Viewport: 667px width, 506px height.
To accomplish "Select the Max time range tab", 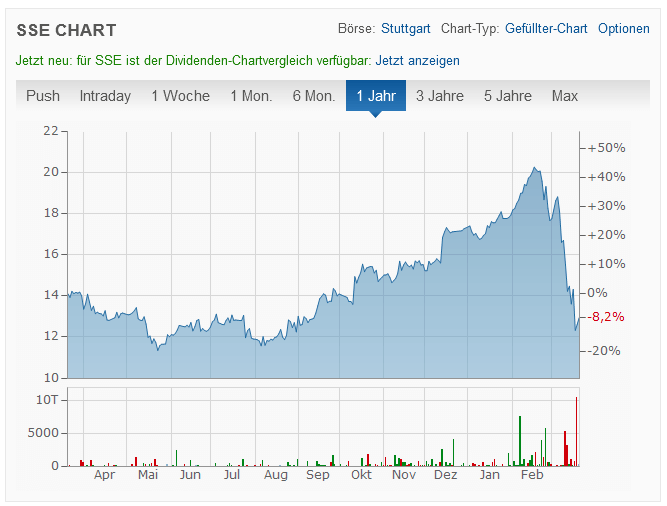I will point(564,96).
